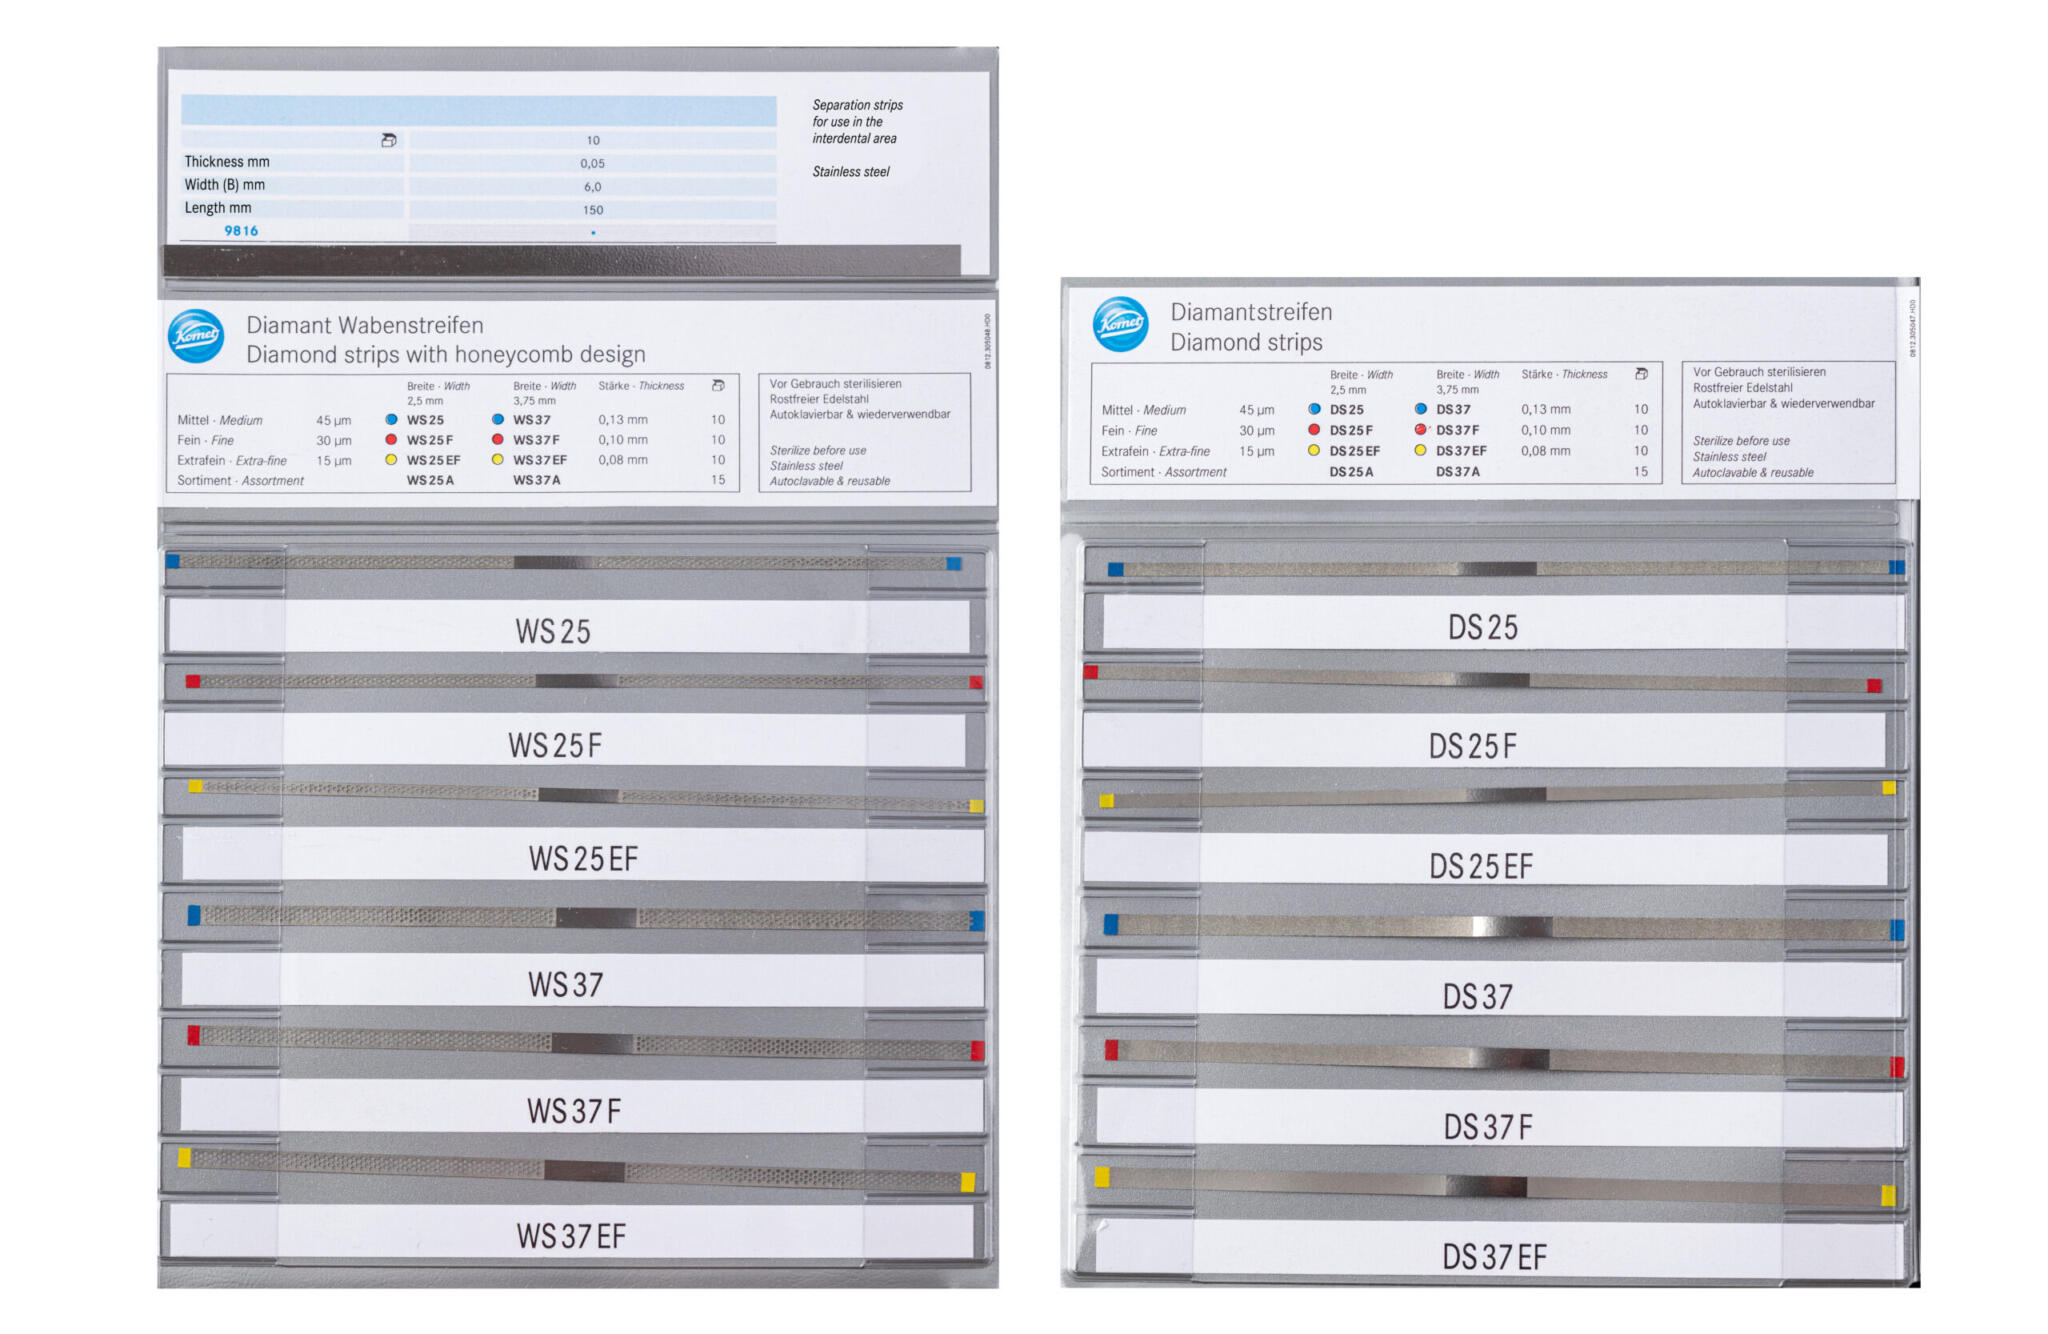Click the diamond strip above the DS 37 F label
This screenshot has height=1334, width=2048.
[1504, 1059]
